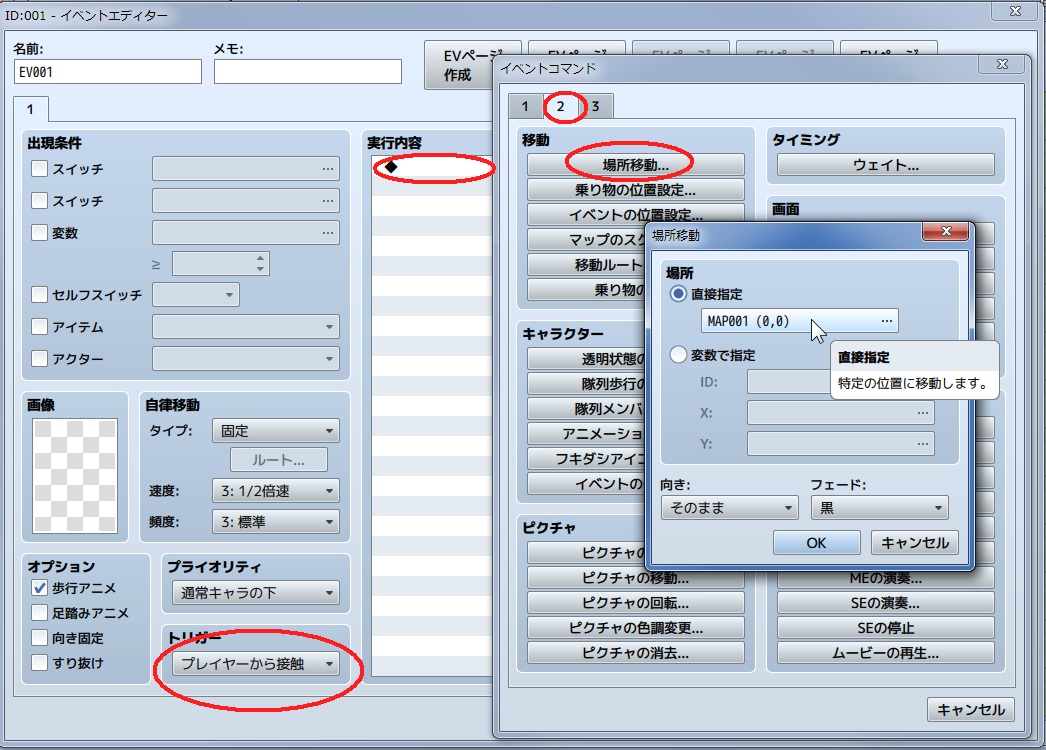Open the 向き dropdown showing そのまま
1046x750 pixels.
[729, 508]
